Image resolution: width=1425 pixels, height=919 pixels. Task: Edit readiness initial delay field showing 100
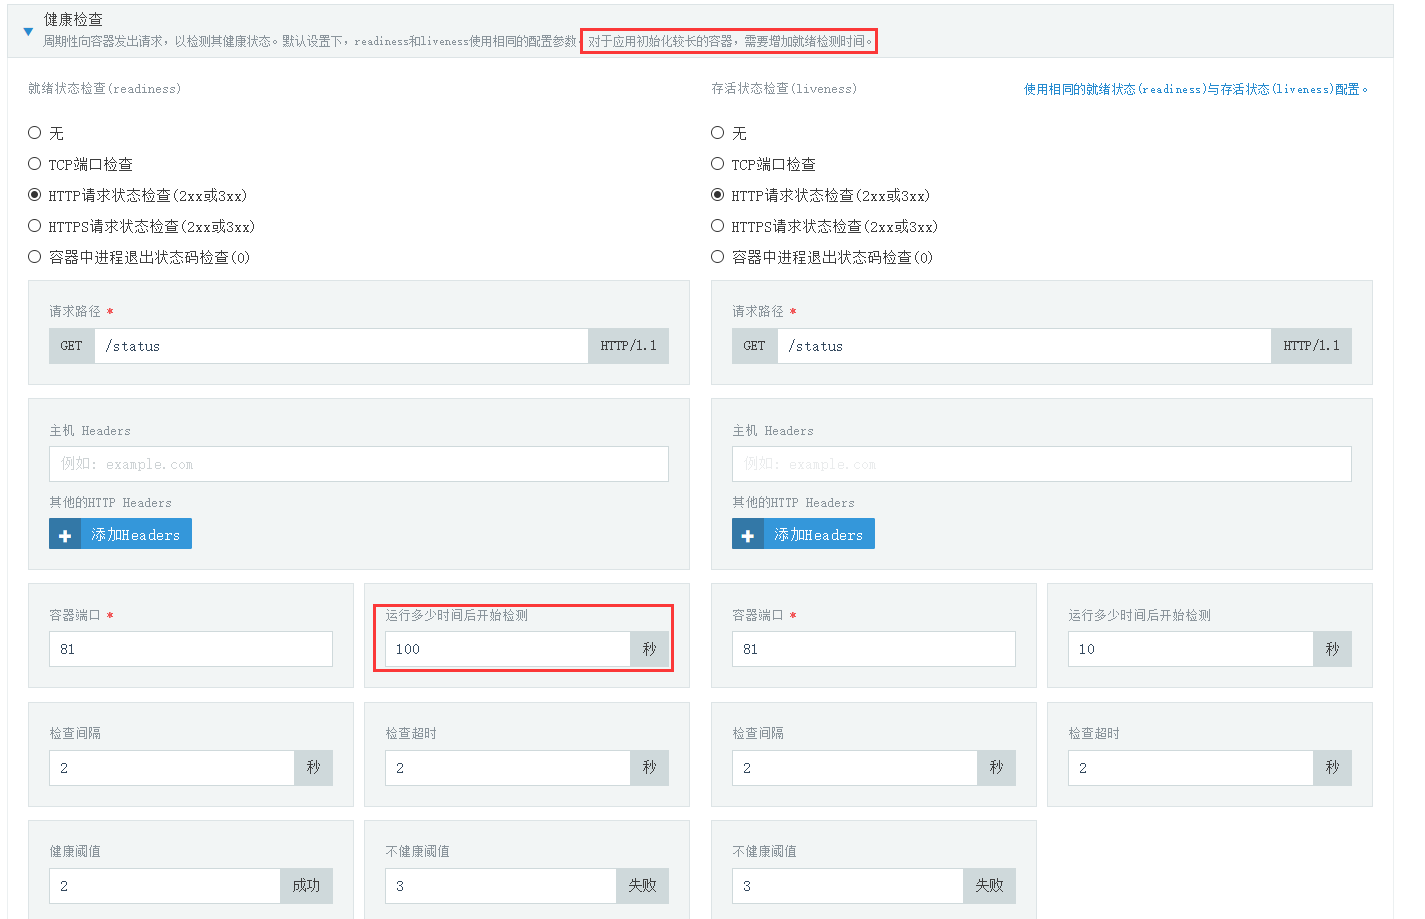pos(507,649)
